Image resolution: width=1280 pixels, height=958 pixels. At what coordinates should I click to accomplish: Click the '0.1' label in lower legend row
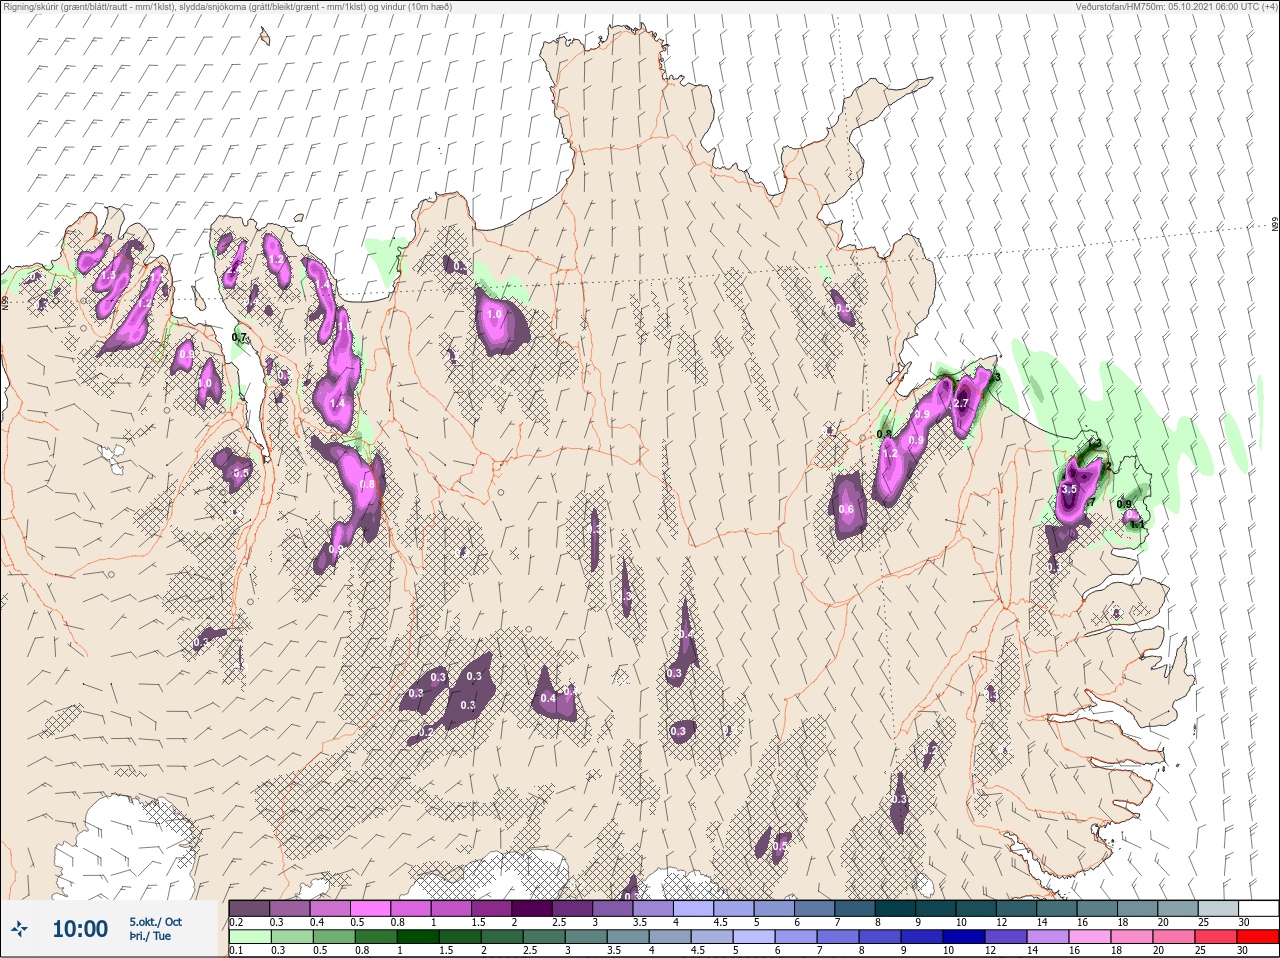point(236,951)
